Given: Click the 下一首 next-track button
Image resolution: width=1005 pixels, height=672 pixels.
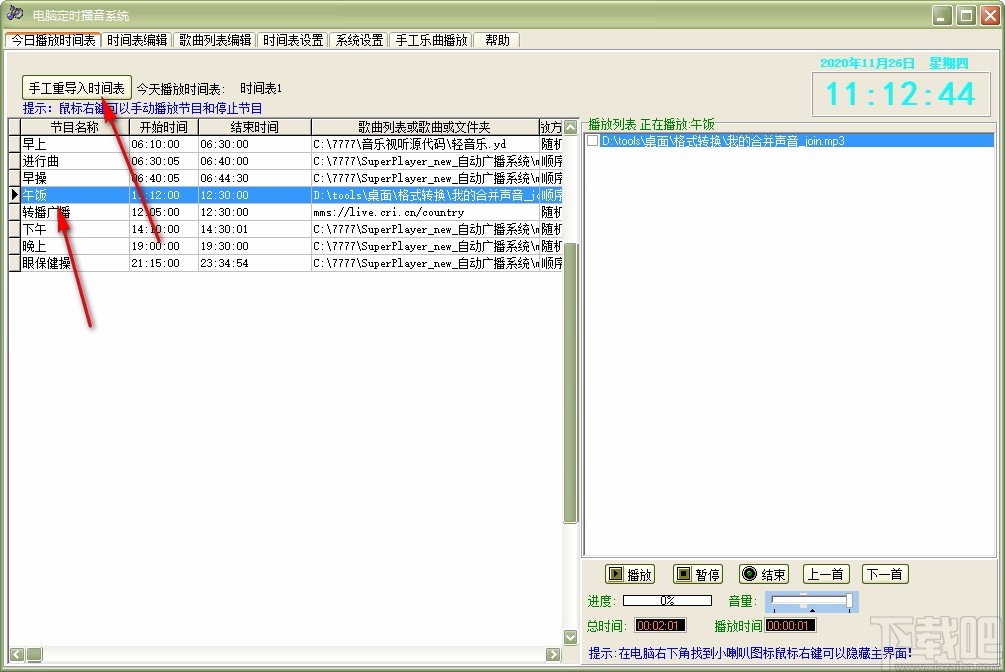Looking at the screenshot, I should tap(884, 574).
